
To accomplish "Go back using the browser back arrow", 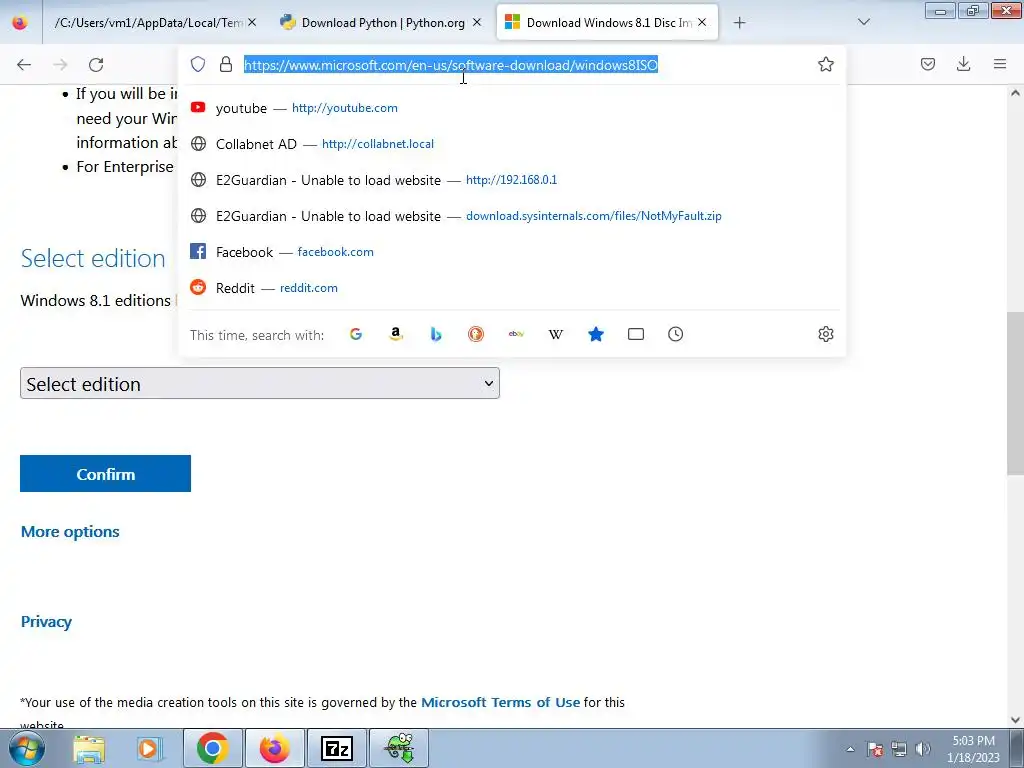I will point(24,65).
